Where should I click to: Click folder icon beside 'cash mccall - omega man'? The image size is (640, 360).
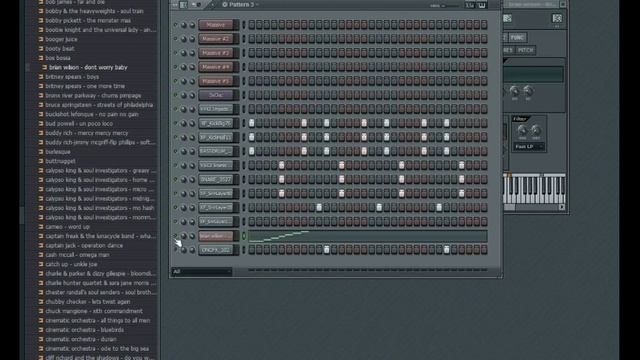[x=41, y=255]
